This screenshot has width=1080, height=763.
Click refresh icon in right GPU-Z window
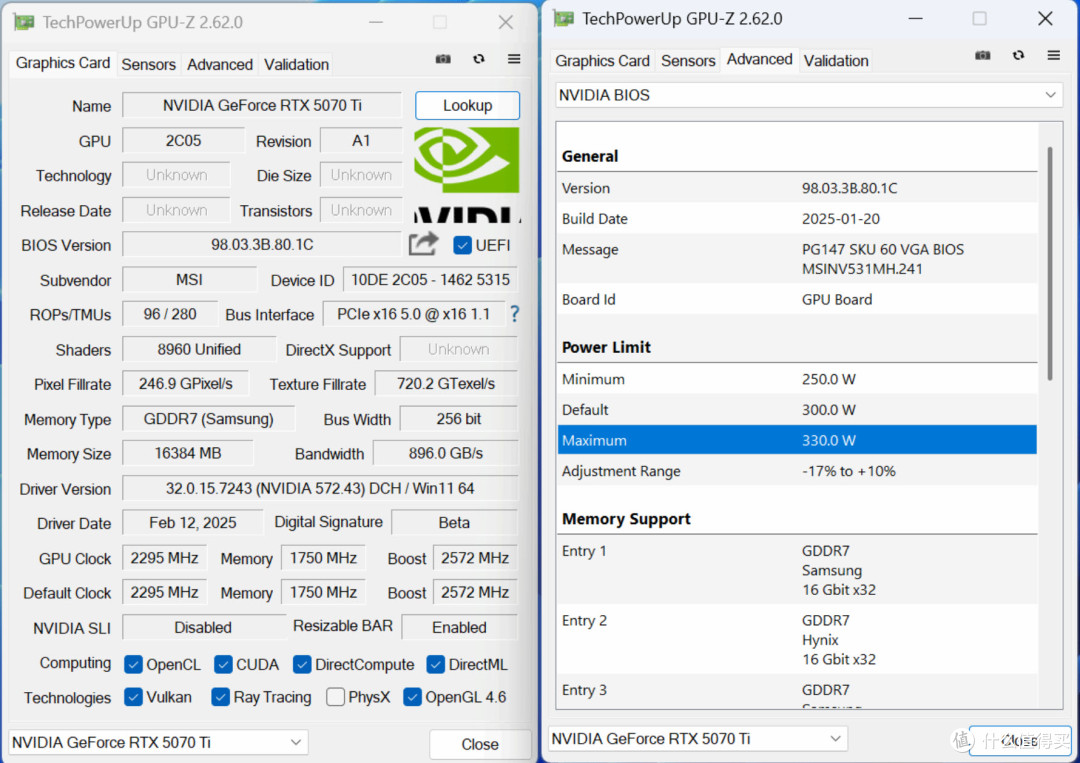click(1018, 55)
